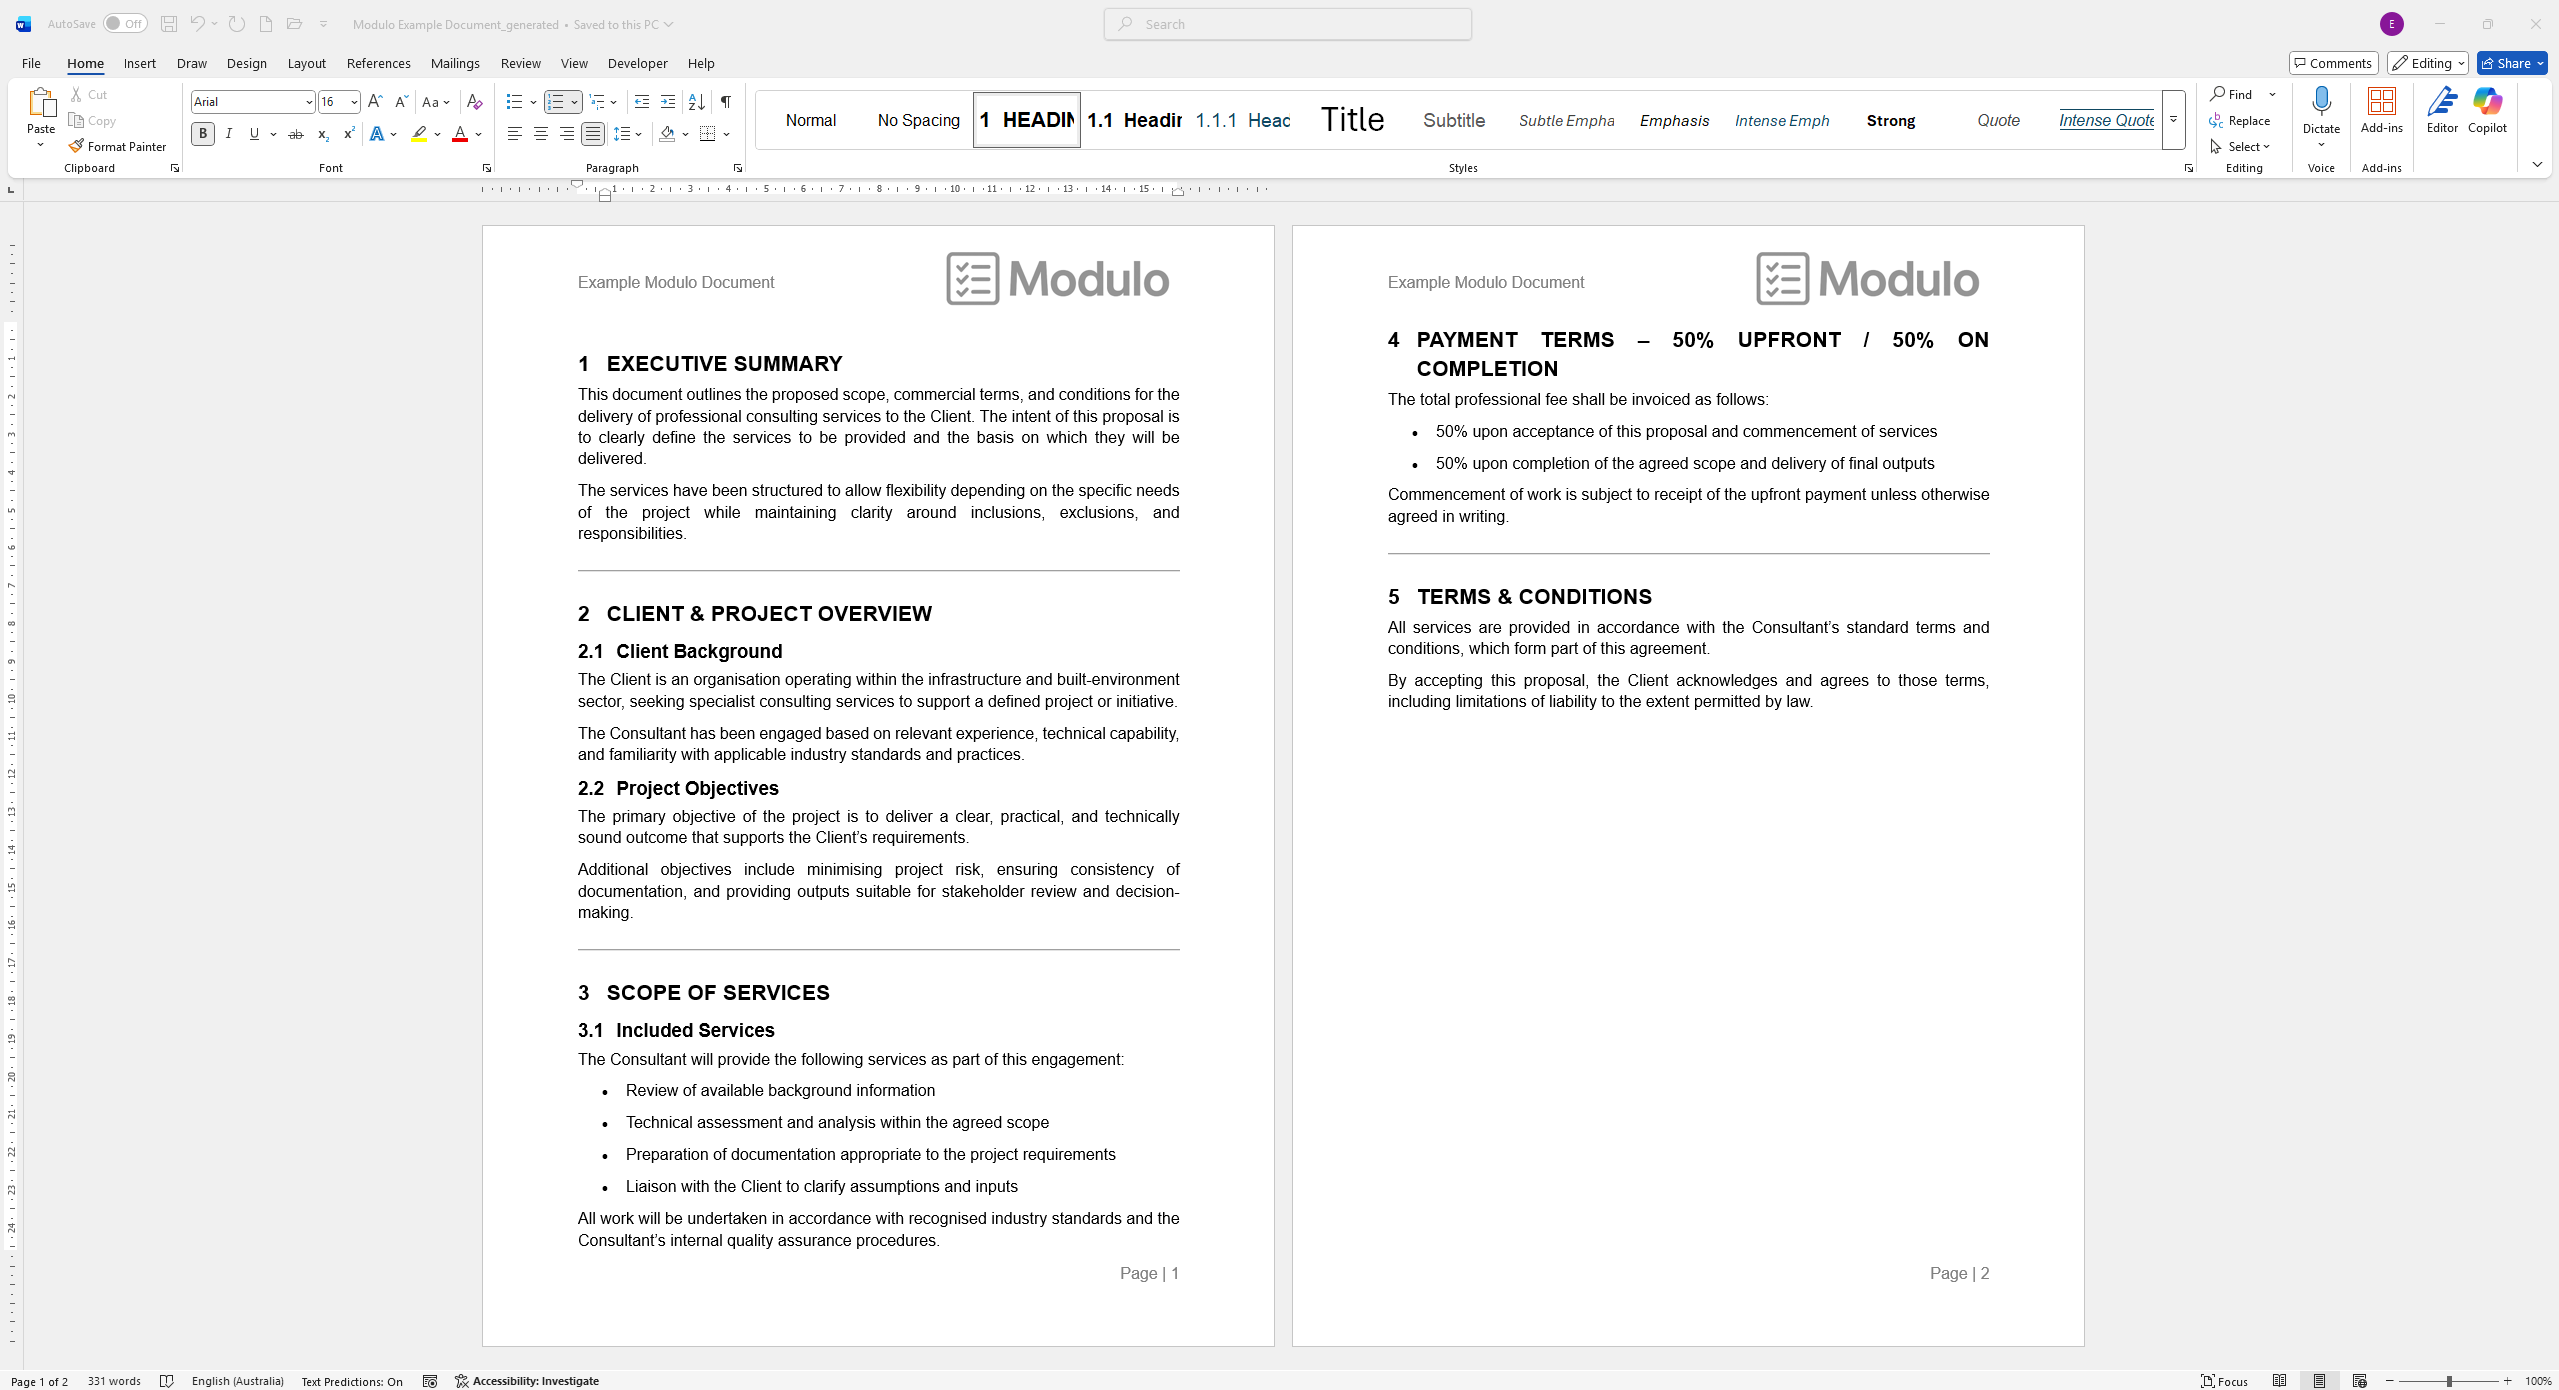This screenshot has width=2559, height=1390.
Task: Expand the line spacing options
Action: (x=638, y=133)
